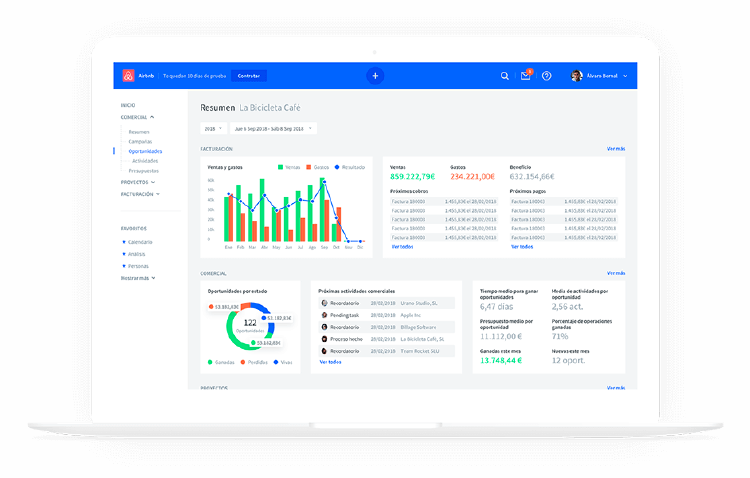Select Oportunidades in the sidebar
The width and height of the screenshot is (750, 478).
tap(145, 151)
